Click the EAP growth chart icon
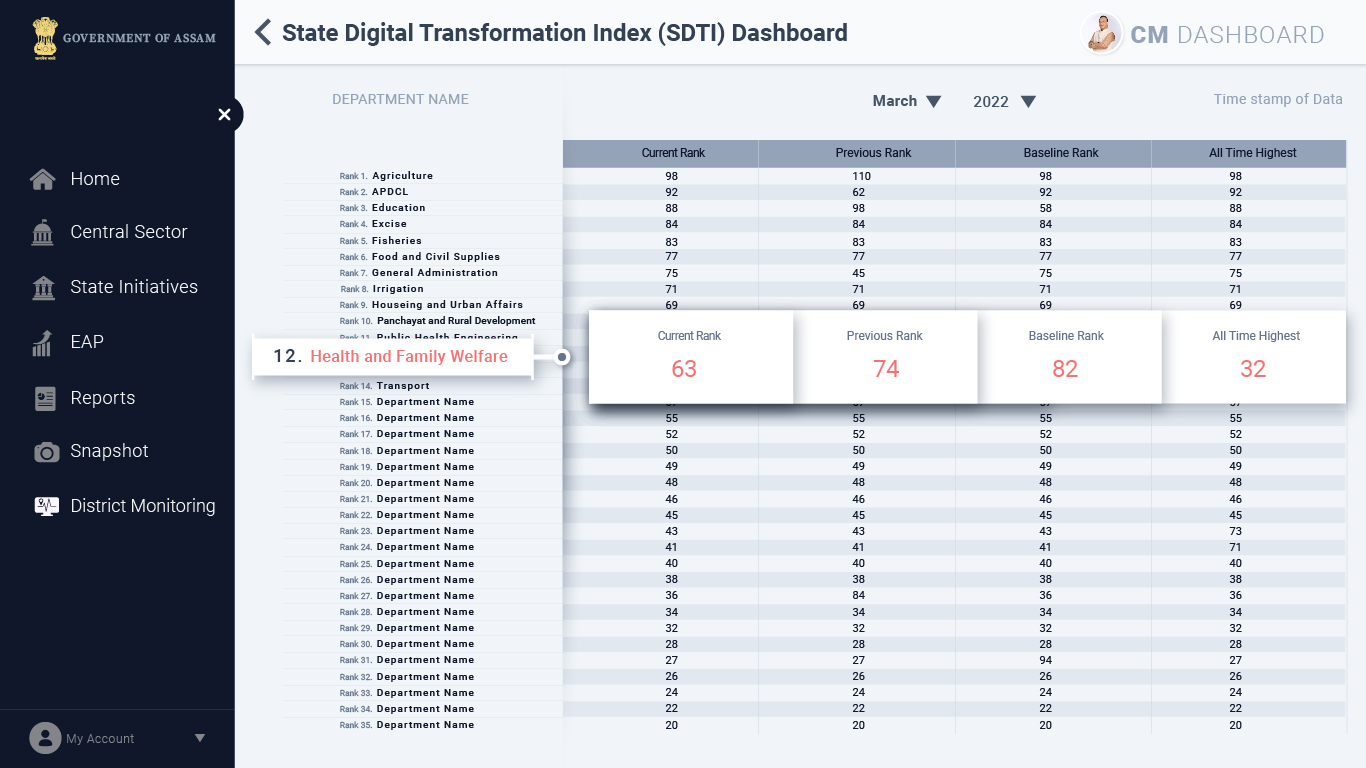1366x768 pixels. coord(43,343)
